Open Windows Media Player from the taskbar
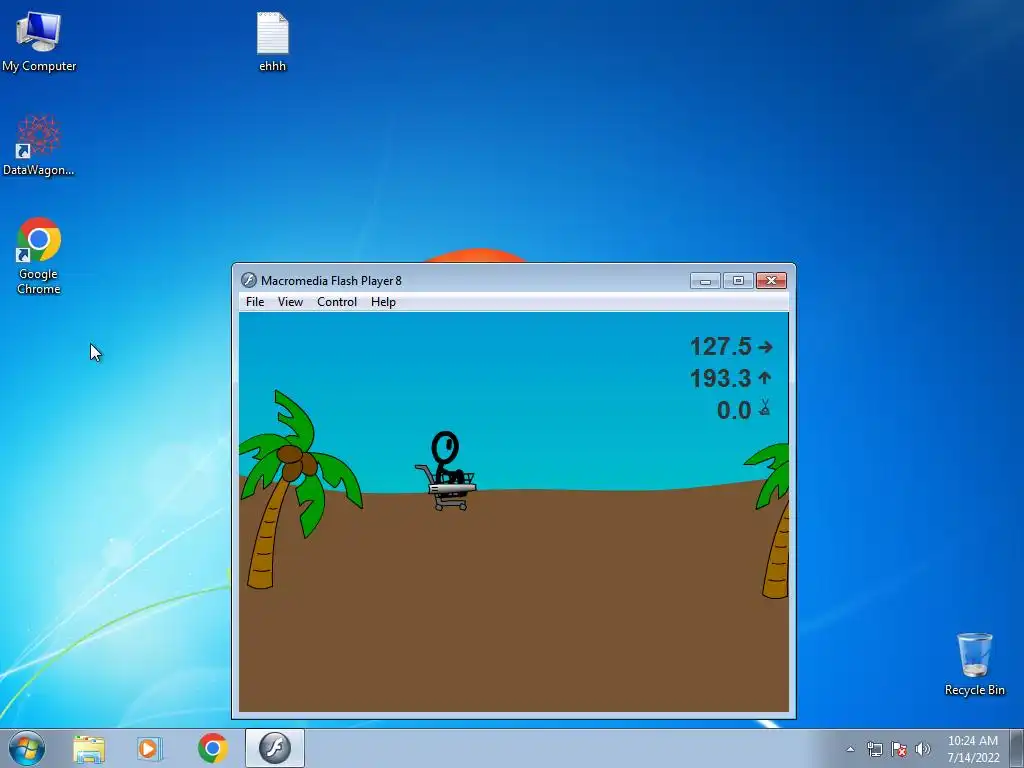Viewport: 1024px width, 768px height. point(149,748)
